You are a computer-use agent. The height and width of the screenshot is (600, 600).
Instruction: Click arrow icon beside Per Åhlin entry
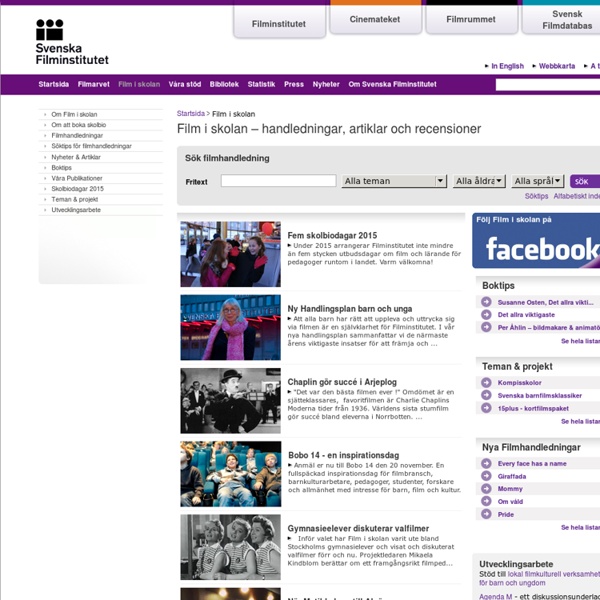[x=486, y=327]
